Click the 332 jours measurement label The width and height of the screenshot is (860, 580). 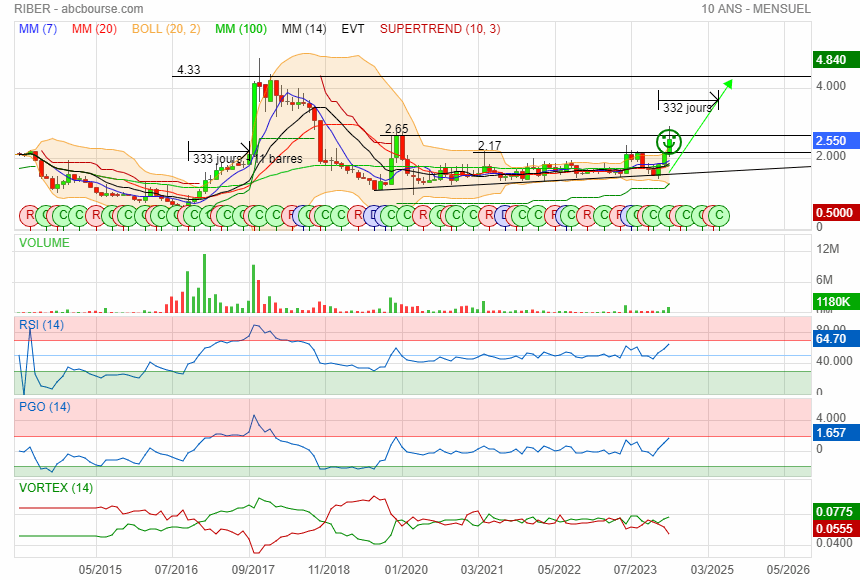pos(688,108)
